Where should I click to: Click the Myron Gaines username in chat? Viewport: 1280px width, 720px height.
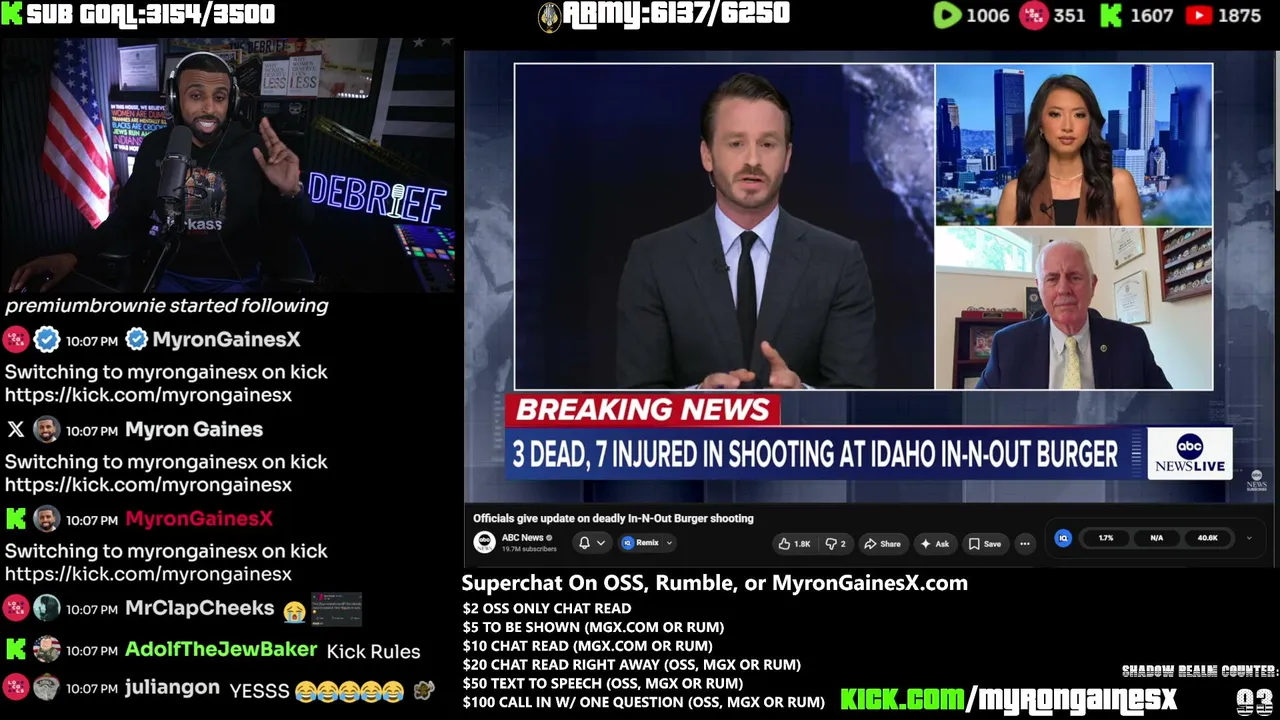pos(194,430)
